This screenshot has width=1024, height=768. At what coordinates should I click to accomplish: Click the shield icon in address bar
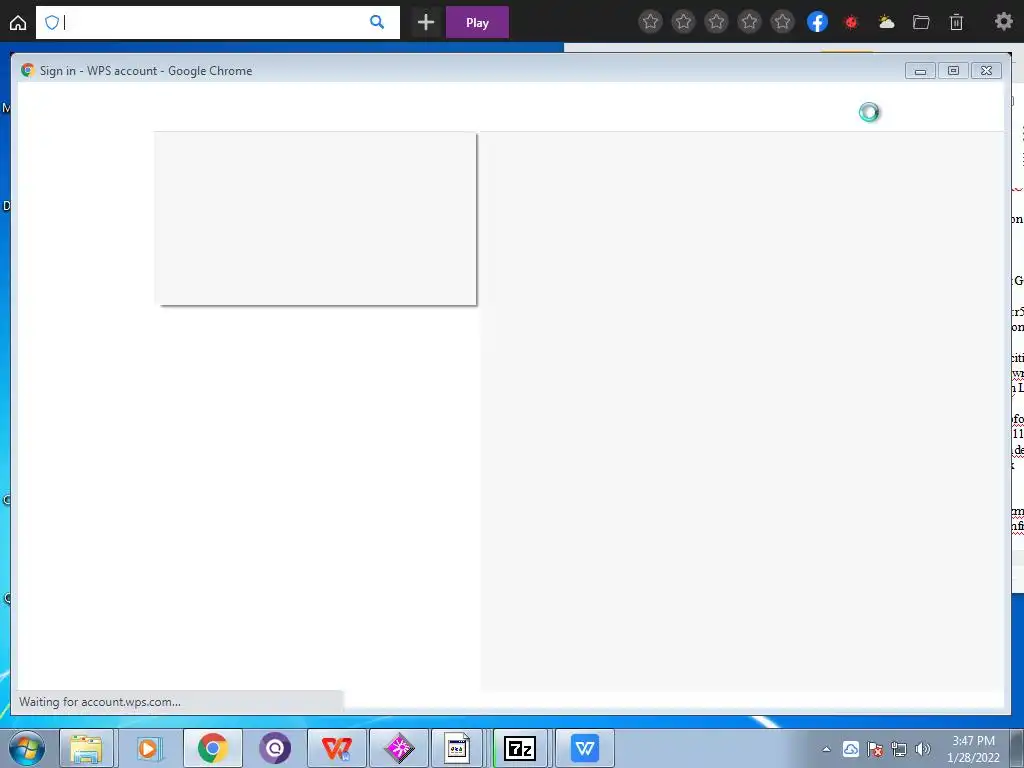[x=52, y=23]
